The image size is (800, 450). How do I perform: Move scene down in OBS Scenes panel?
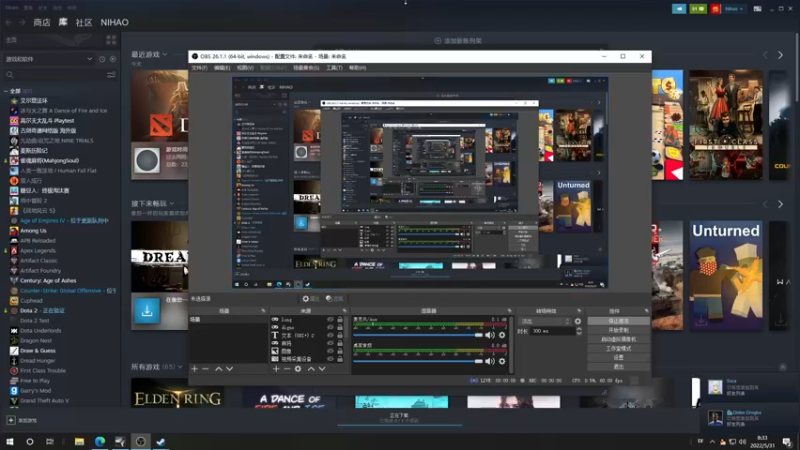pyautogui.click(x=230, y=368)
